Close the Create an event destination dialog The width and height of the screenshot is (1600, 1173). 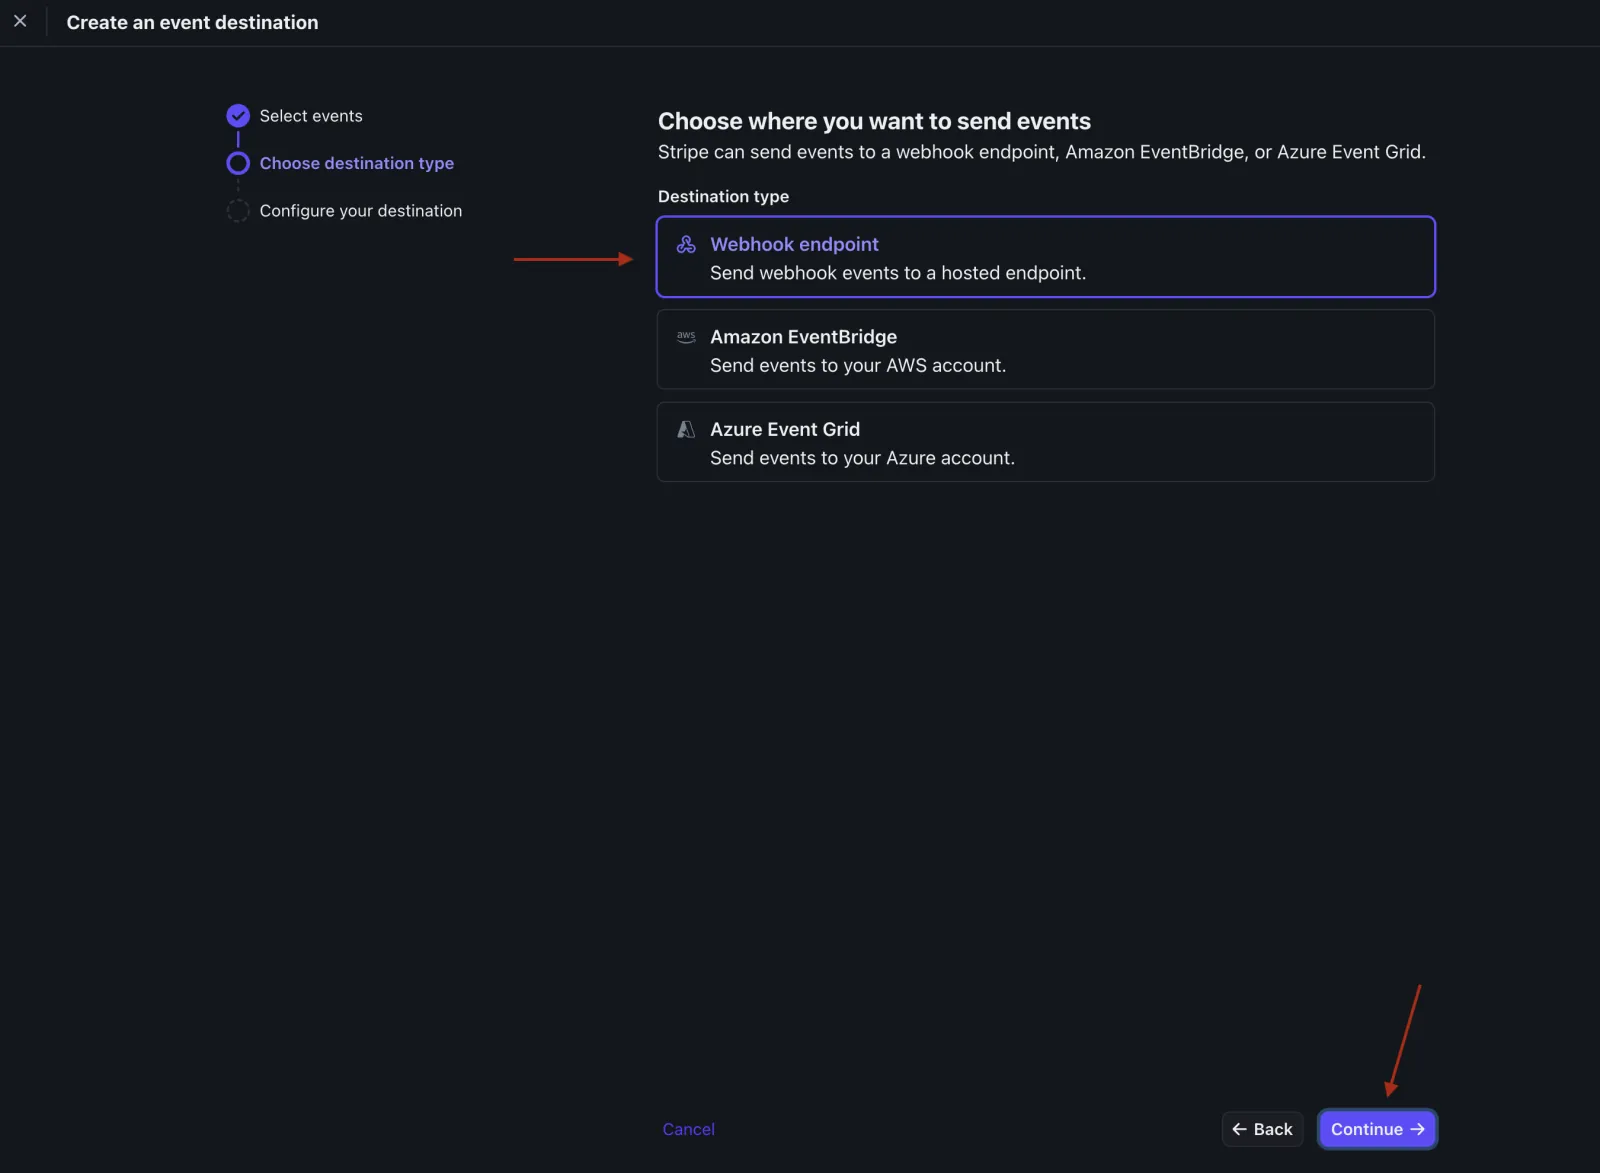[20, 21]
